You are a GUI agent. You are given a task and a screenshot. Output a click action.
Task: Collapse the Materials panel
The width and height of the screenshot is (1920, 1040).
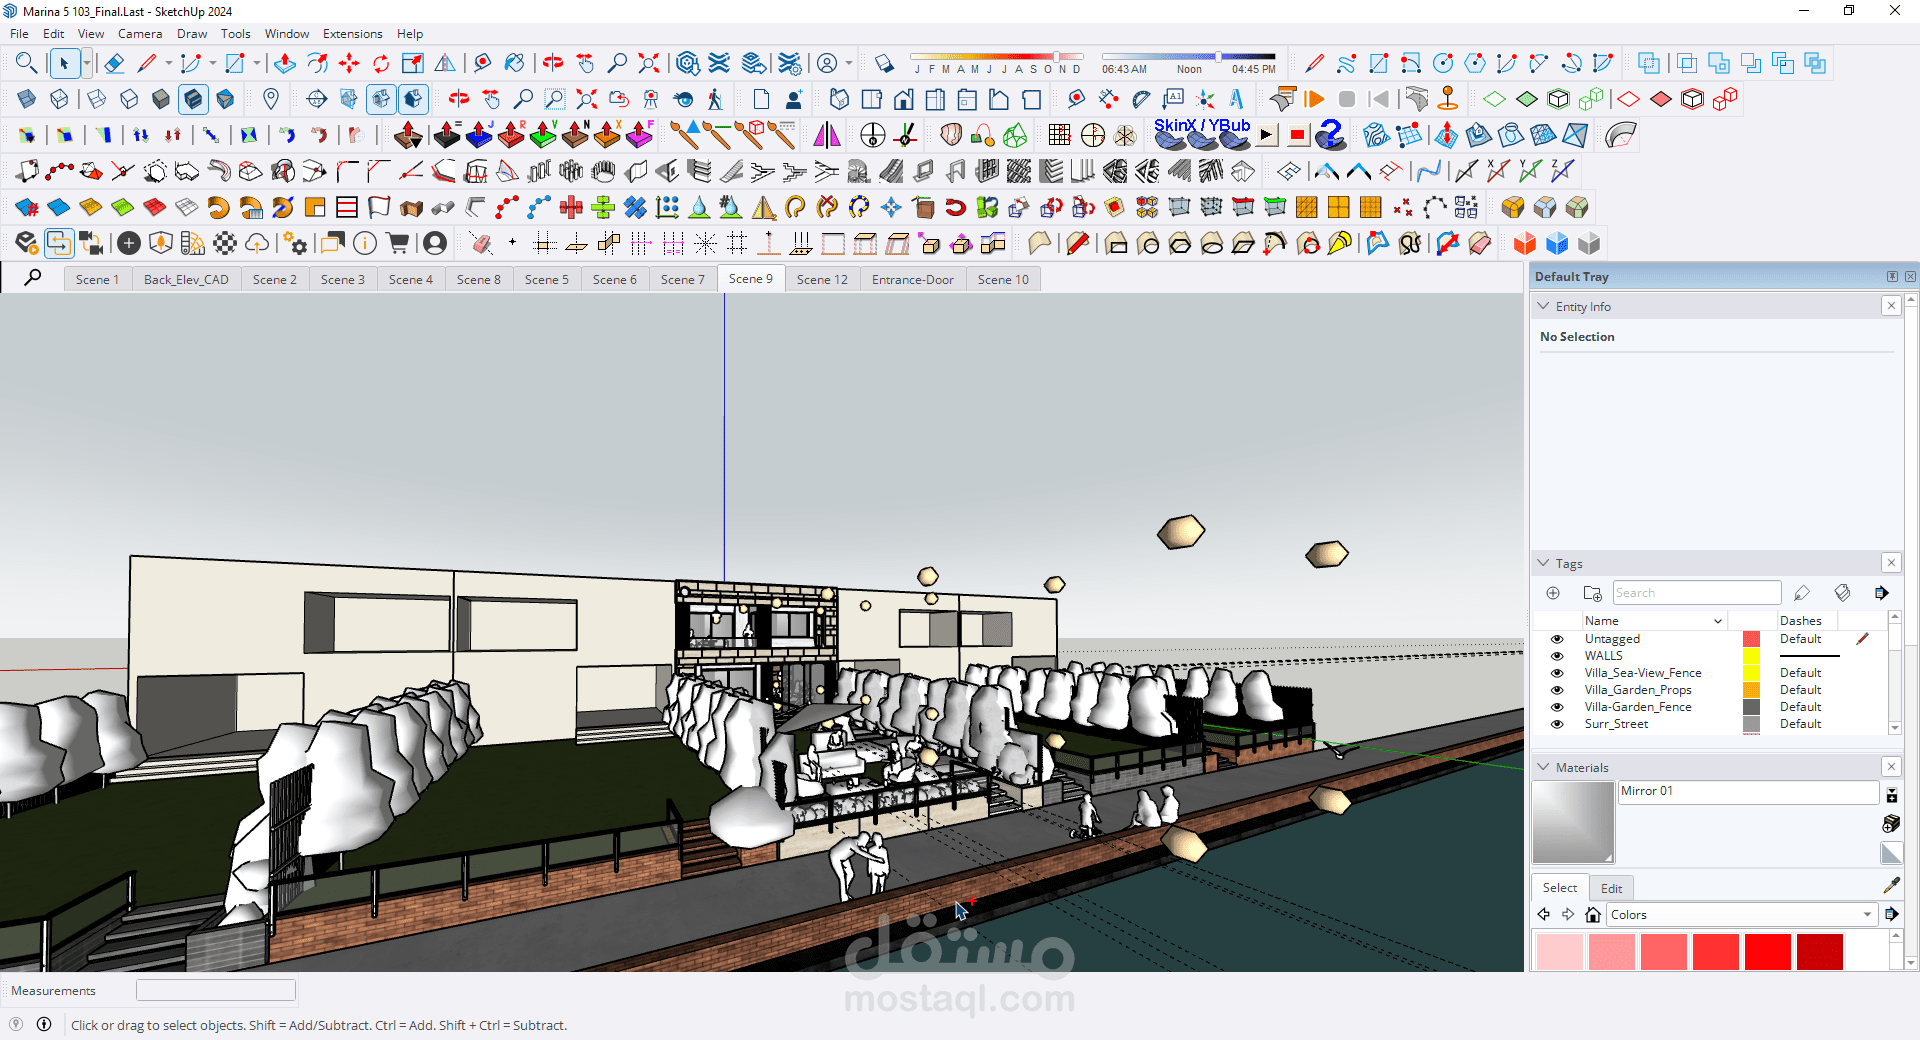tap(1544, 767)
